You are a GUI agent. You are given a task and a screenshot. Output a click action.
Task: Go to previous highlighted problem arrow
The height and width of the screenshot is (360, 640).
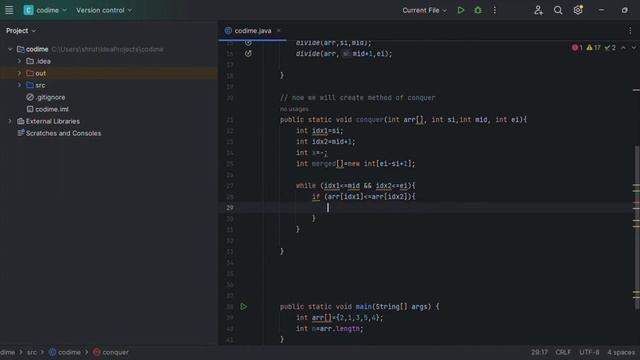click(x=623, y=48)
